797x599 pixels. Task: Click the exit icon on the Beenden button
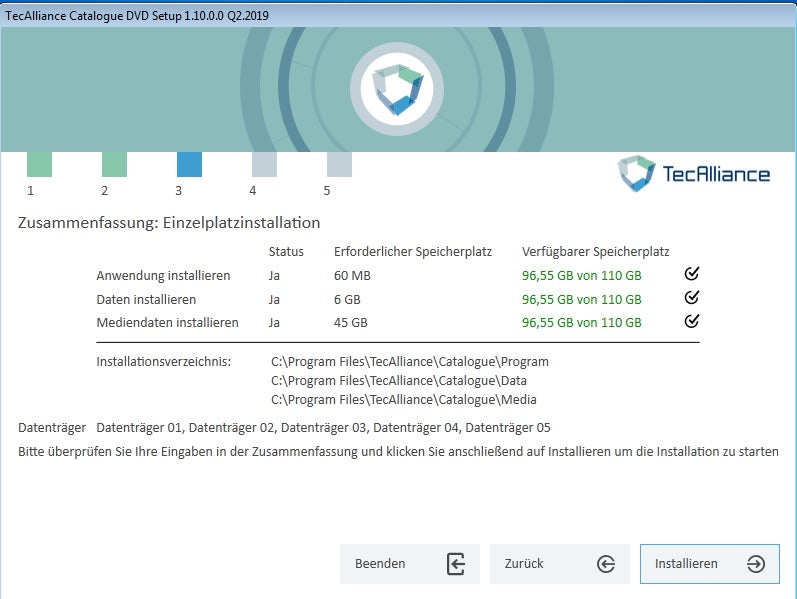tap(456, 564)
